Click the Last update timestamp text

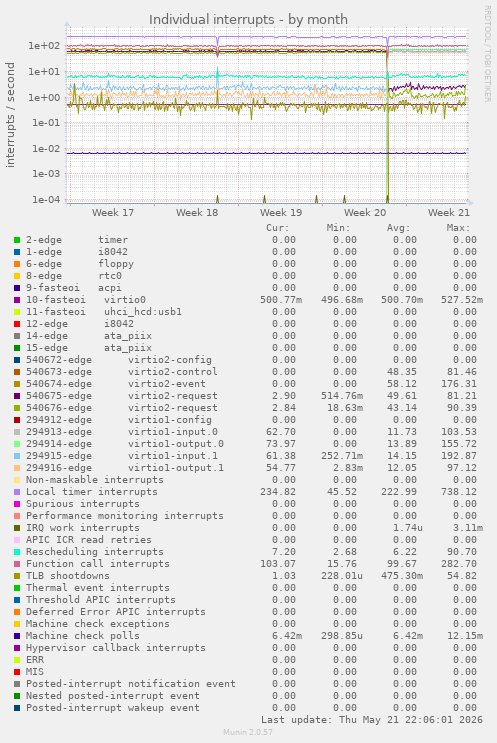pos(372,720)
